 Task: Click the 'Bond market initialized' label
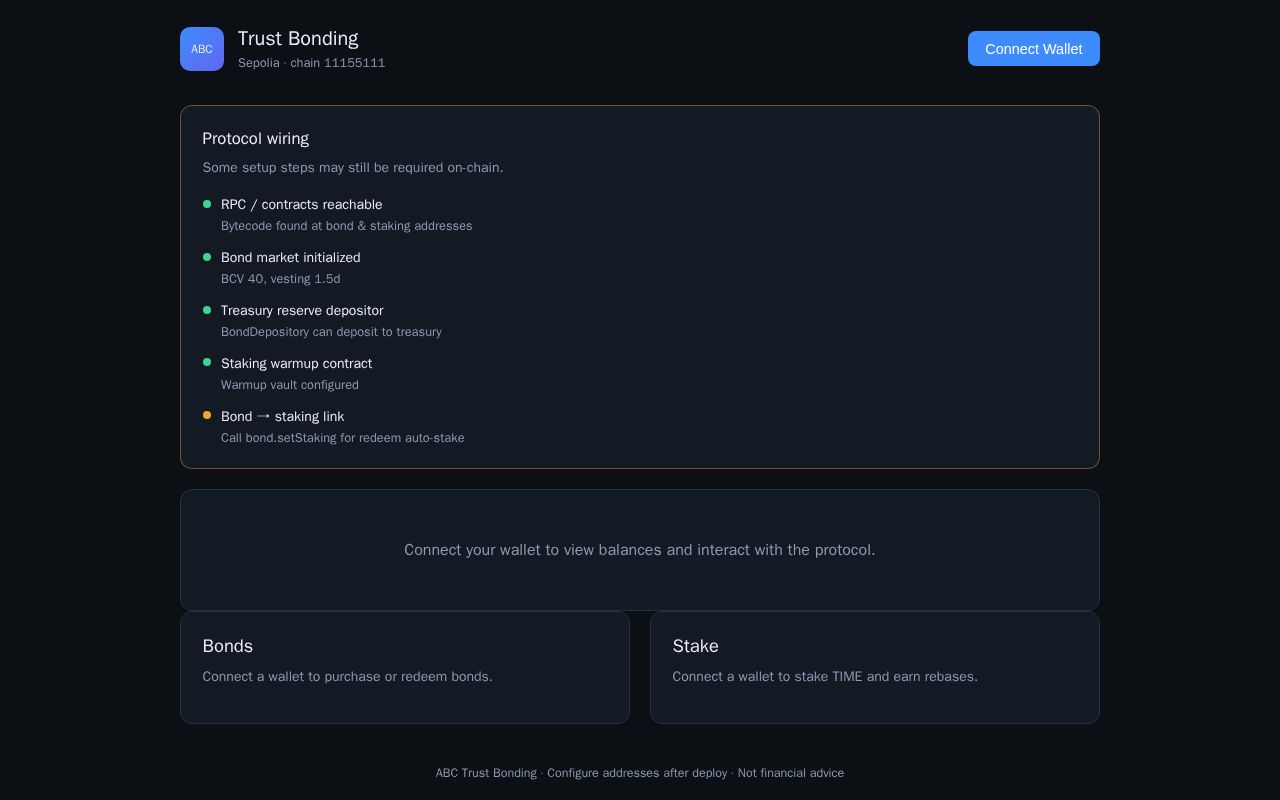click(291, 257)
